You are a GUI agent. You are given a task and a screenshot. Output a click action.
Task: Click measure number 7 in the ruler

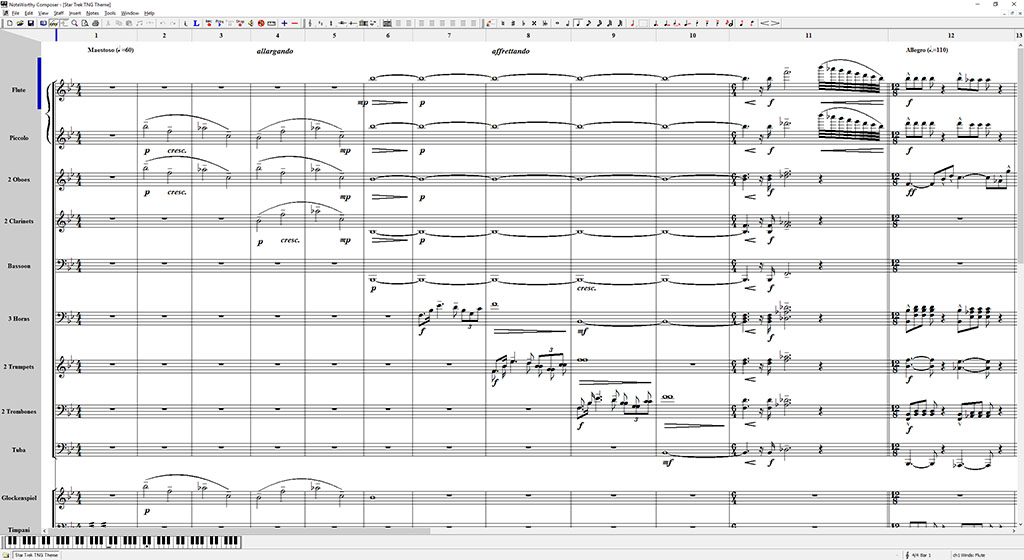(x=449, y=35)
